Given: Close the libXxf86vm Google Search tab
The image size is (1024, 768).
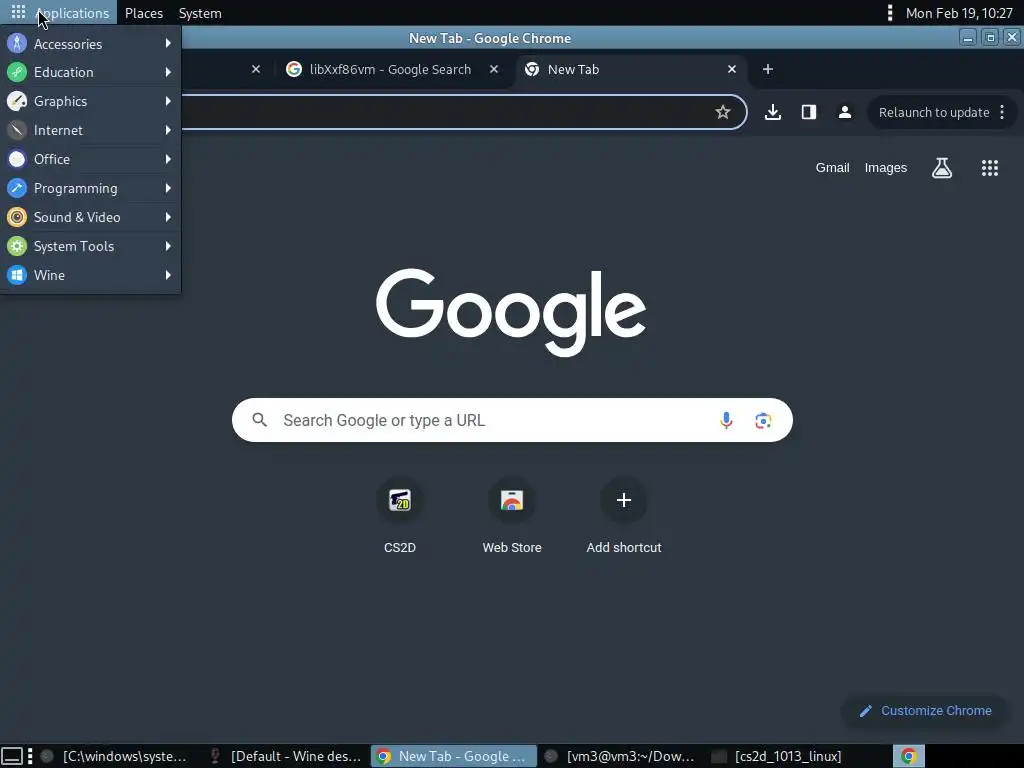Looking at the screenshot, I should pyautogui.click(x=494, y=69).
